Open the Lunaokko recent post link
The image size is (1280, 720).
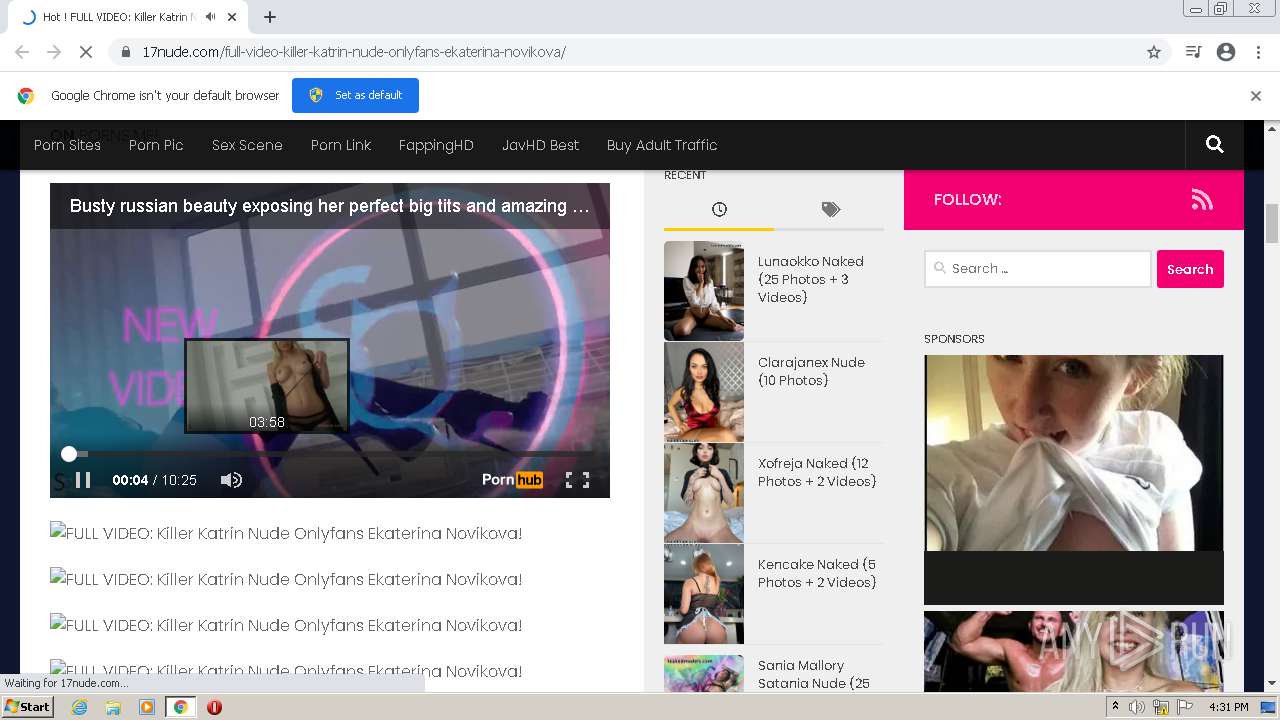(x=810, y=279)
